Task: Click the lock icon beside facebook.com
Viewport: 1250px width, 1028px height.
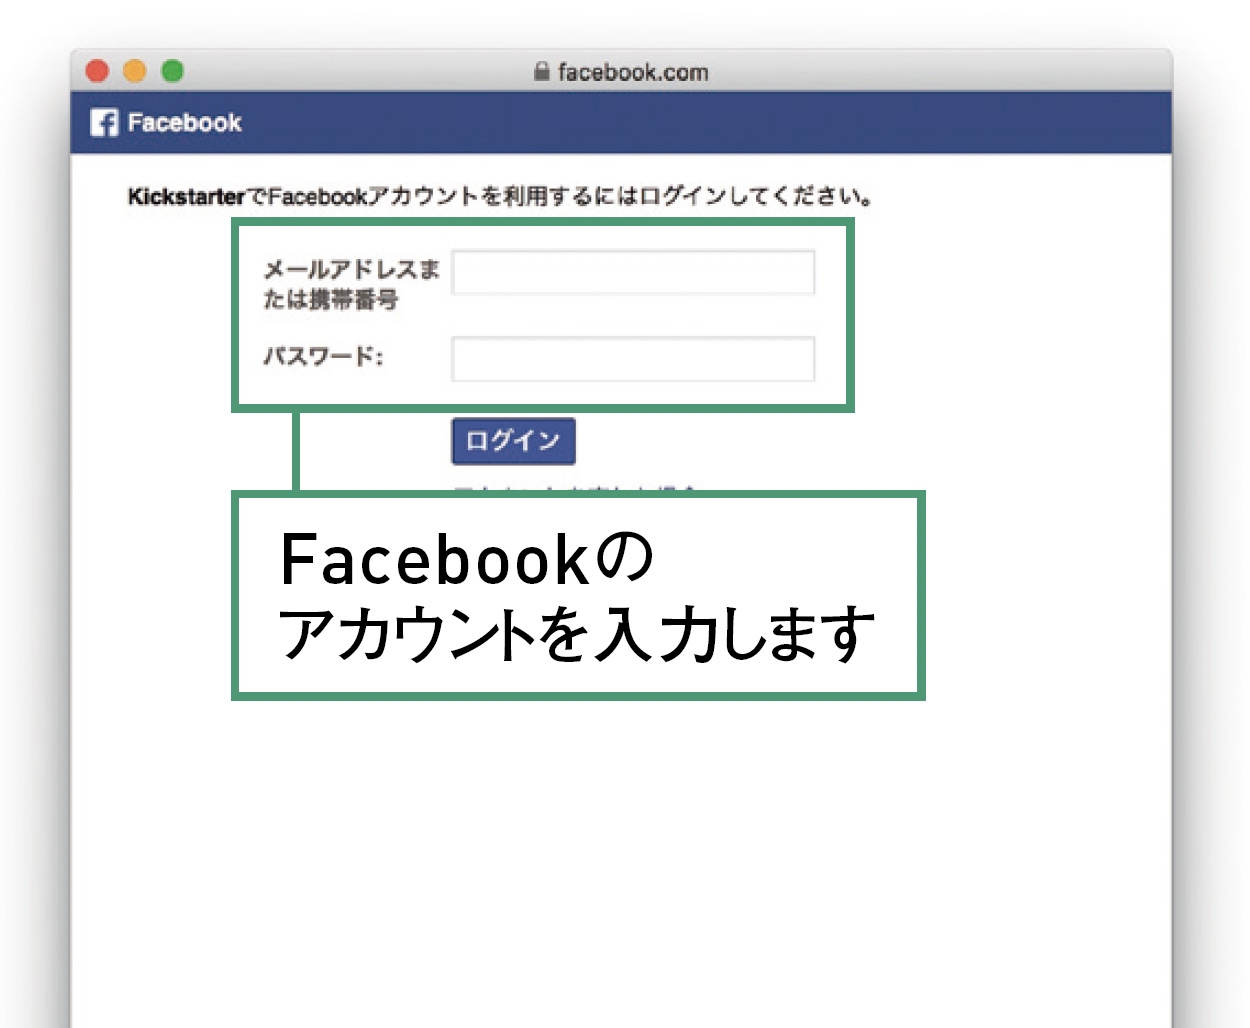Action: point(541,71)
